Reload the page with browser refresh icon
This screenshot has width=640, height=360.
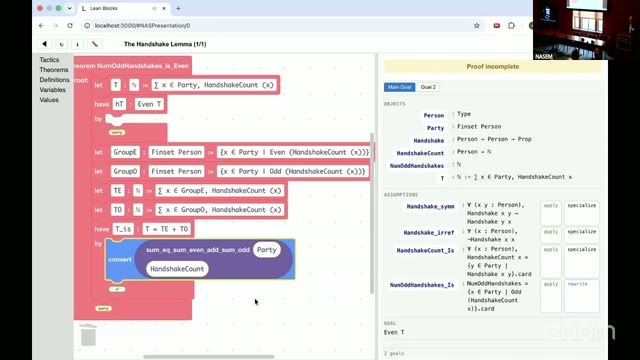pos(70,25)
